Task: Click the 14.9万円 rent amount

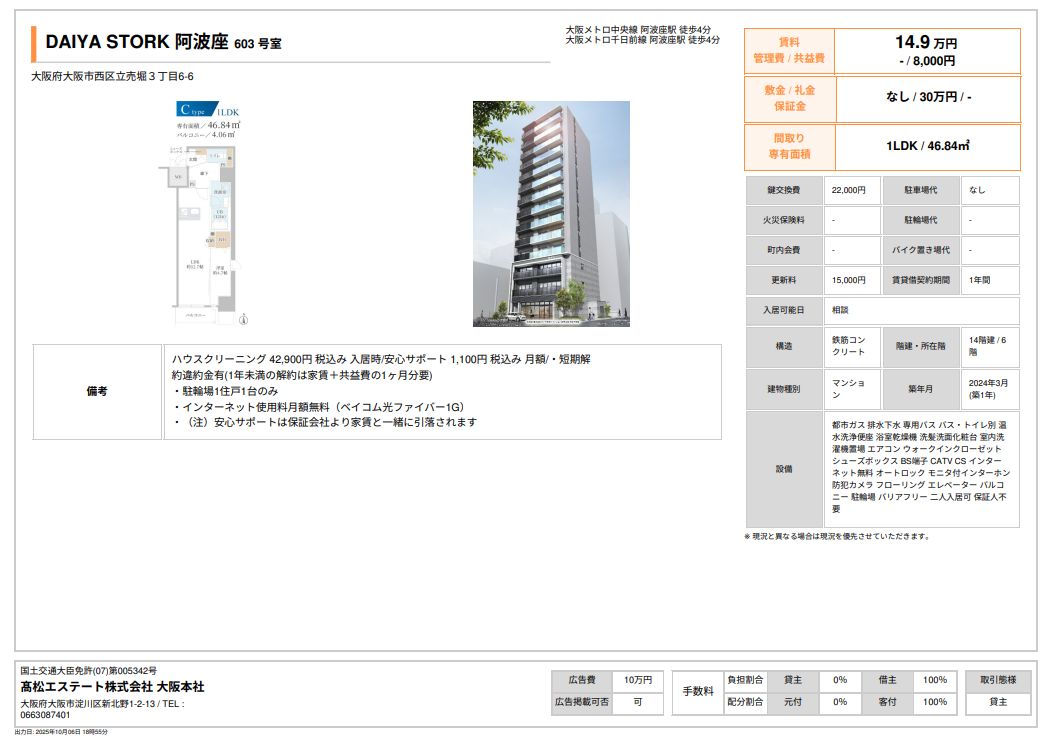Action: click(x=925, y=43)
